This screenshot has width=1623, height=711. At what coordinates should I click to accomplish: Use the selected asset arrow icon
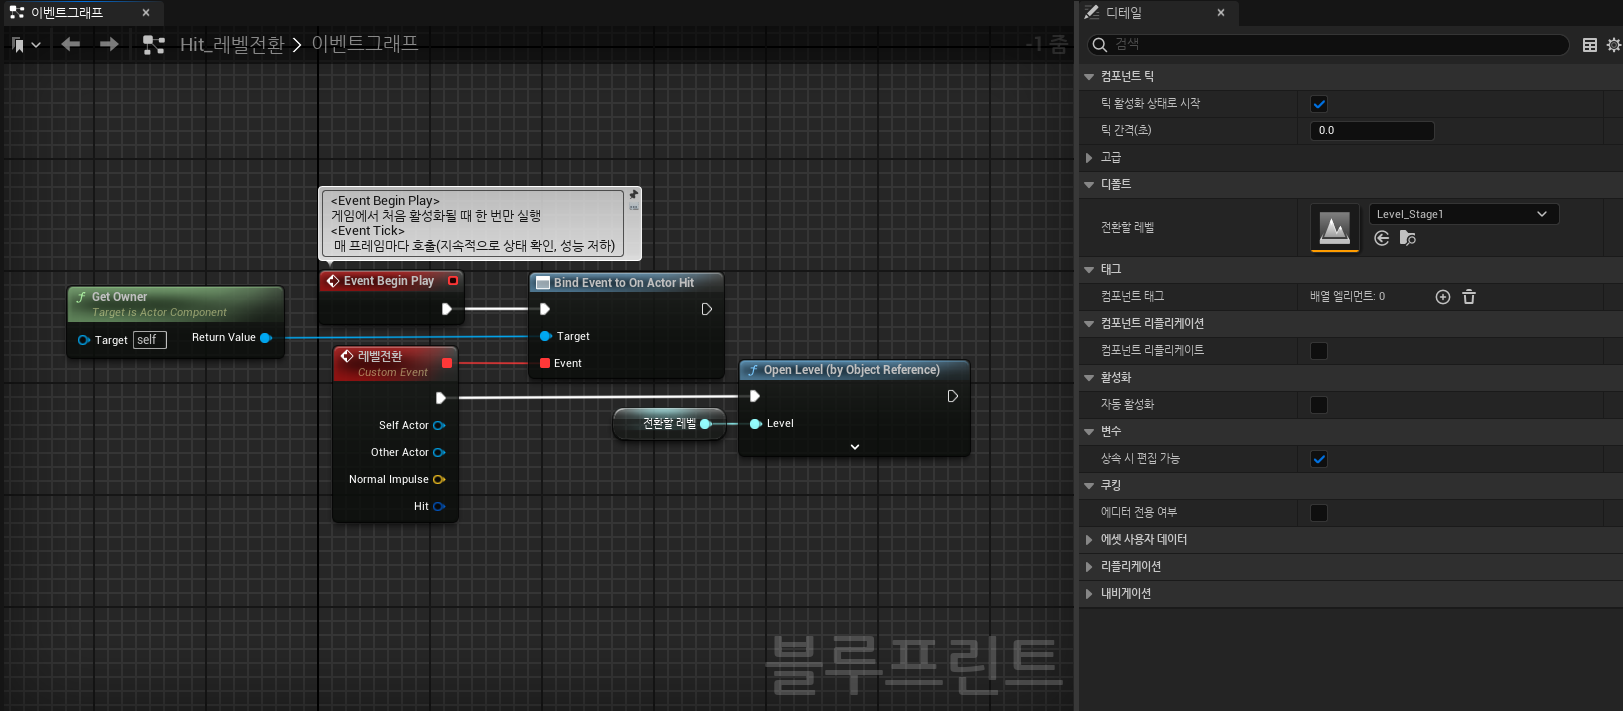[1382, 238]
